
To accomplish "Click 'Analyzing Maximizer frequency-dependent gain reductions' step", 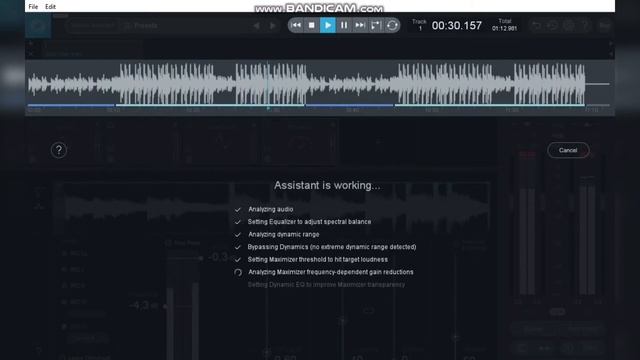I will 331,272.
